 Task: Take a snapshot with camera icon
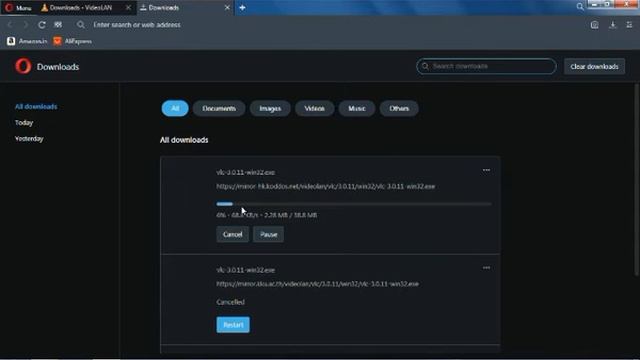click(x=595, y=25)
